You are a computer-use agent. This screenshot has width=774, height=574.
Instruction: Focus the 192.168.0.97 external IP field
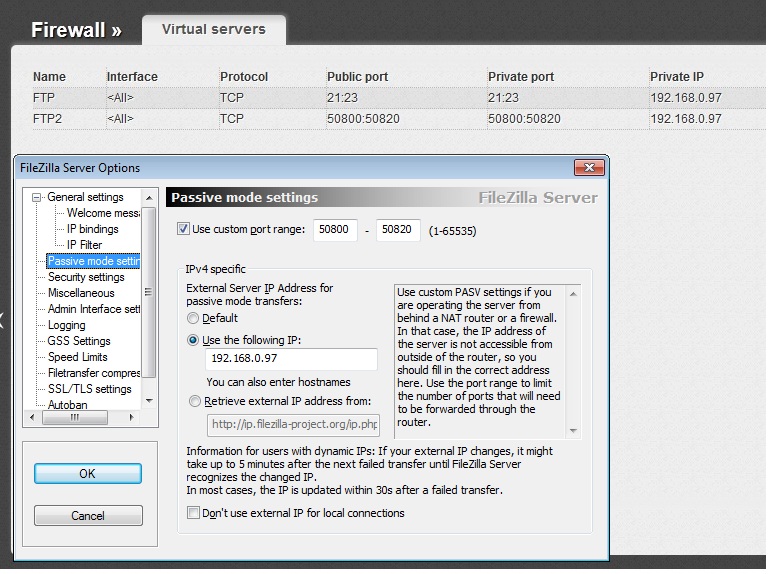pyautogui.click(x=291, y=359)
